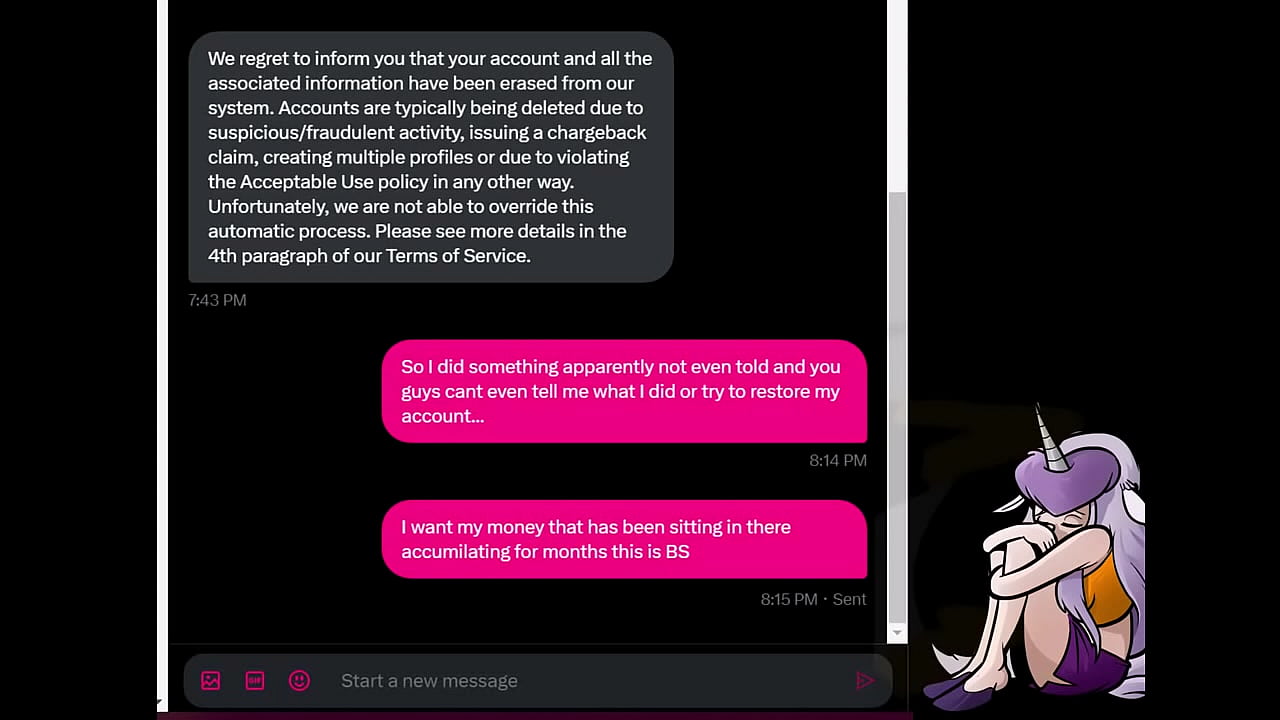Click the chat scrollbar thumb

coord(897,405)
